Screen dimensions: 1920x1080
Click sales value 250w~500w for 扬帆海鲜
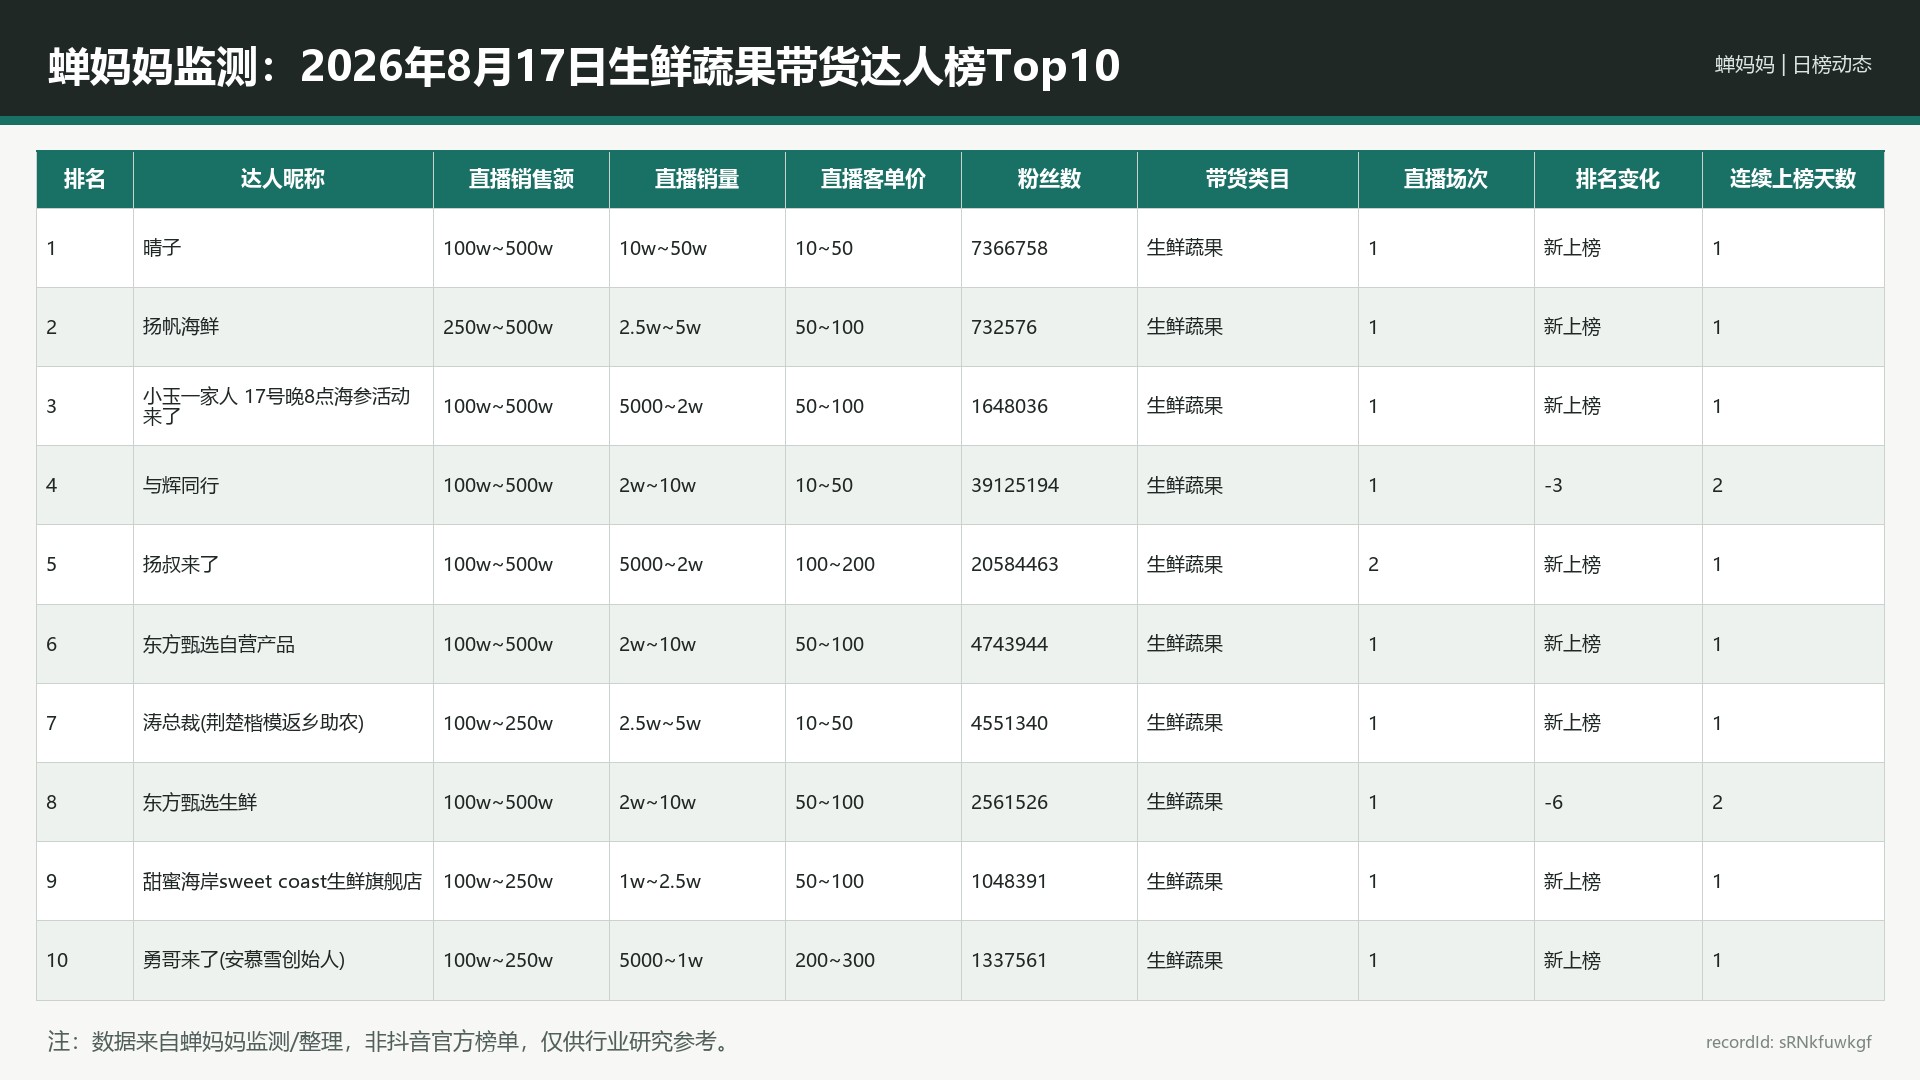498,327
